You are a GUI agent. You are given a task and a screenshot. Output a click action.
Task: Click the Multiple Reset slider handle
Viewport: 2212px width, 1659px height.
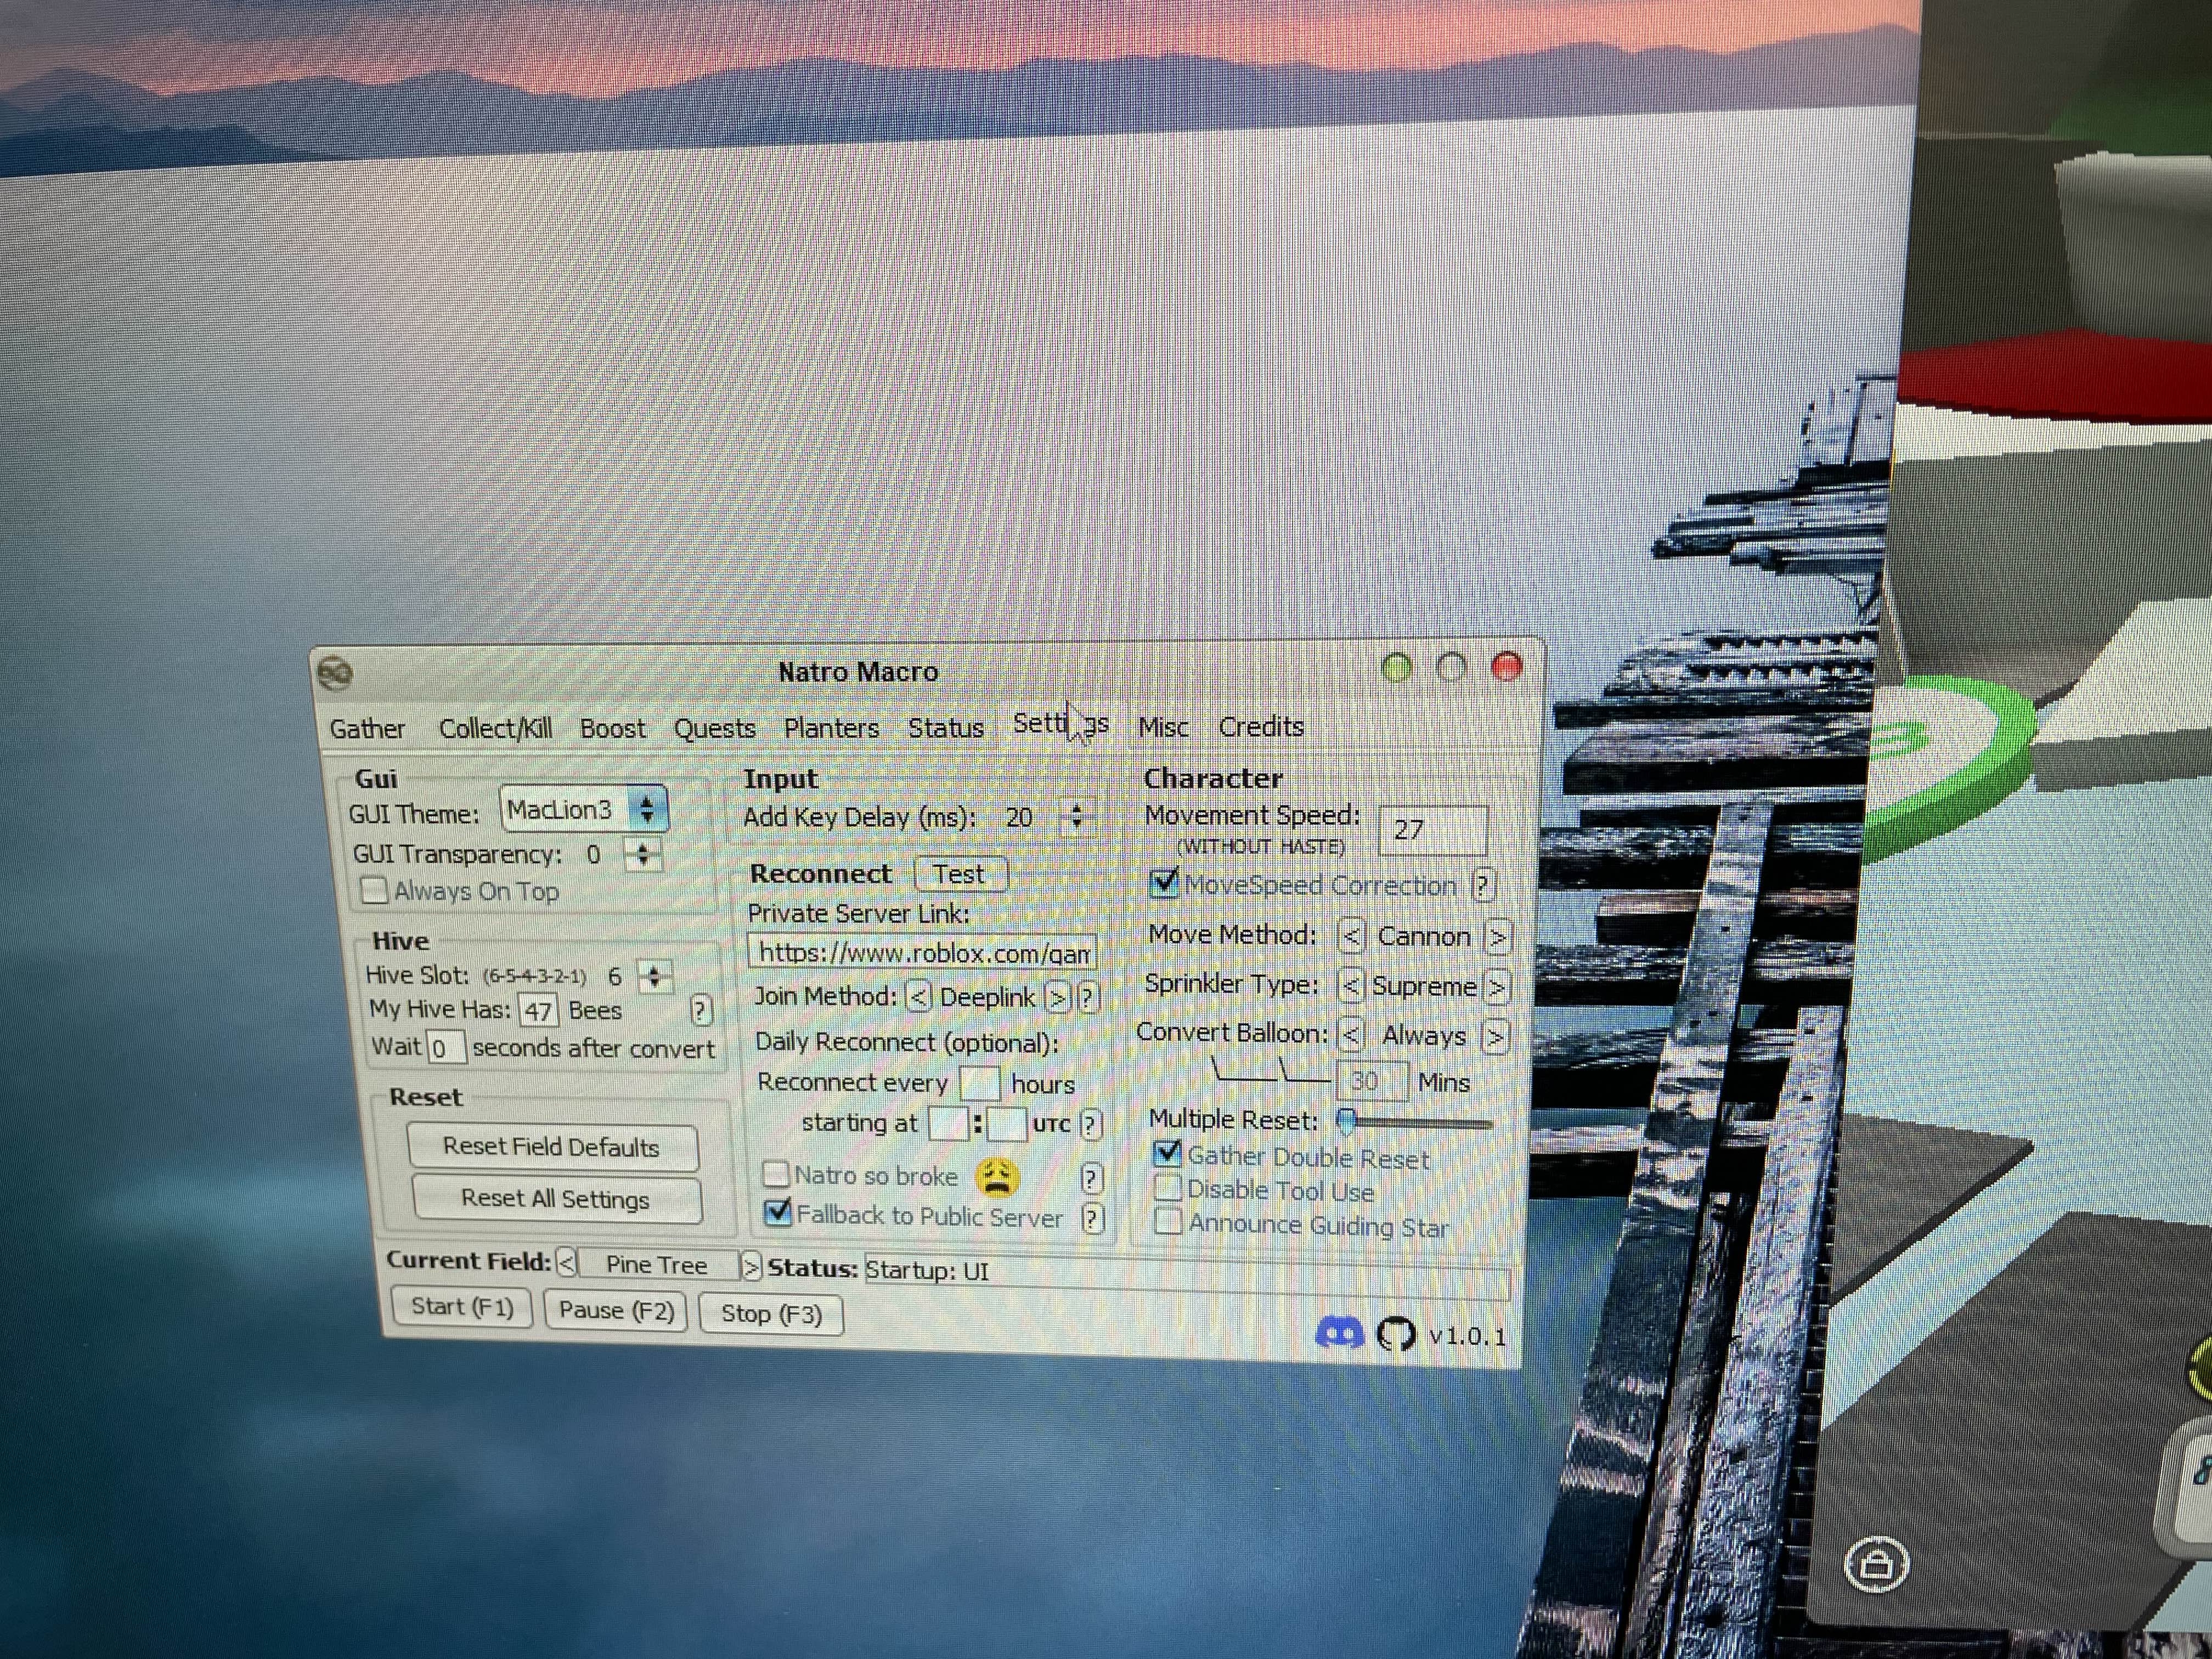[1347, 1120]
